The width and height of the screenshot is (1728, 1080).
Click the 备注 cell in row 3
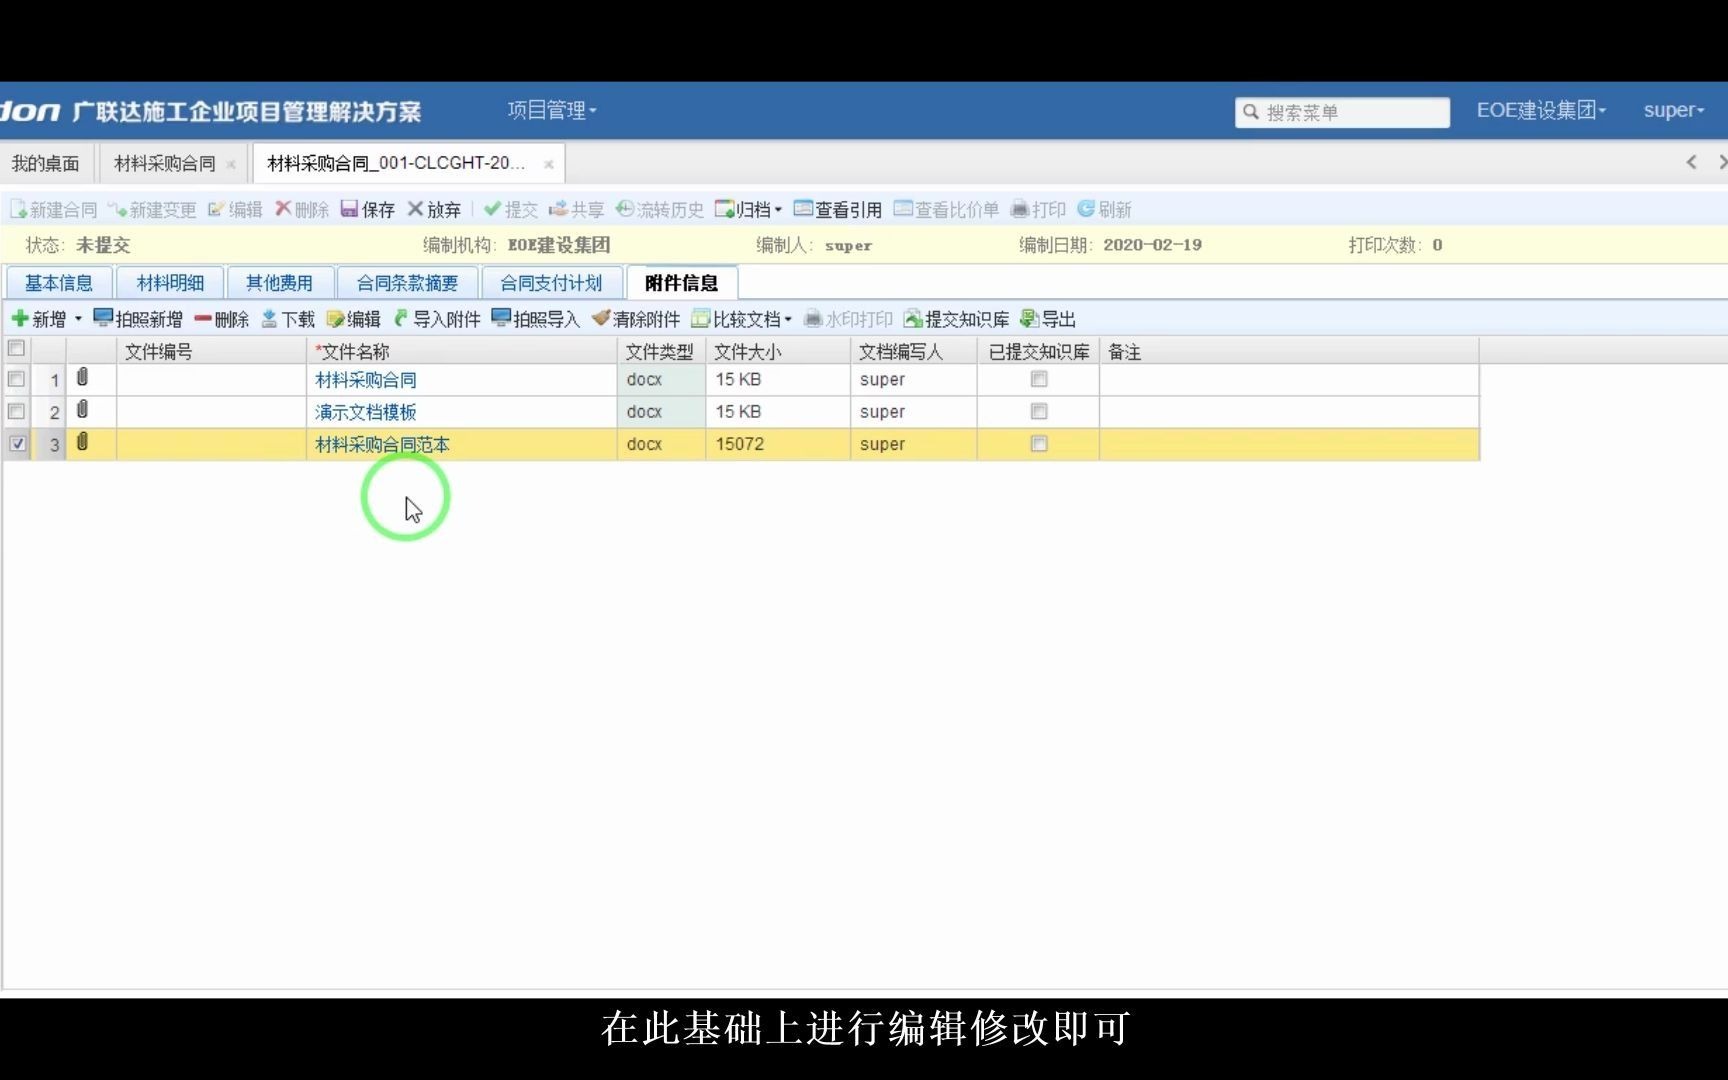(1289, 444)
